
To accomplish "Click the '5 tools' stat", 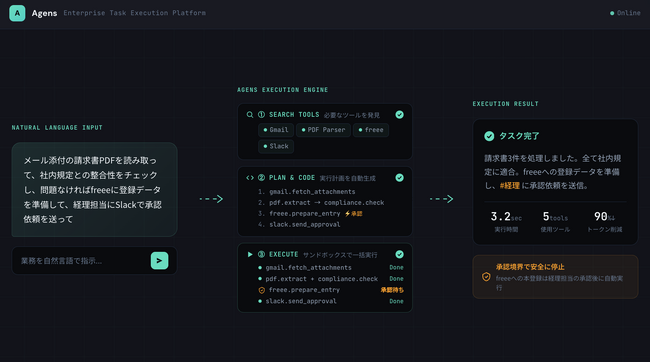I will point(555,217).
